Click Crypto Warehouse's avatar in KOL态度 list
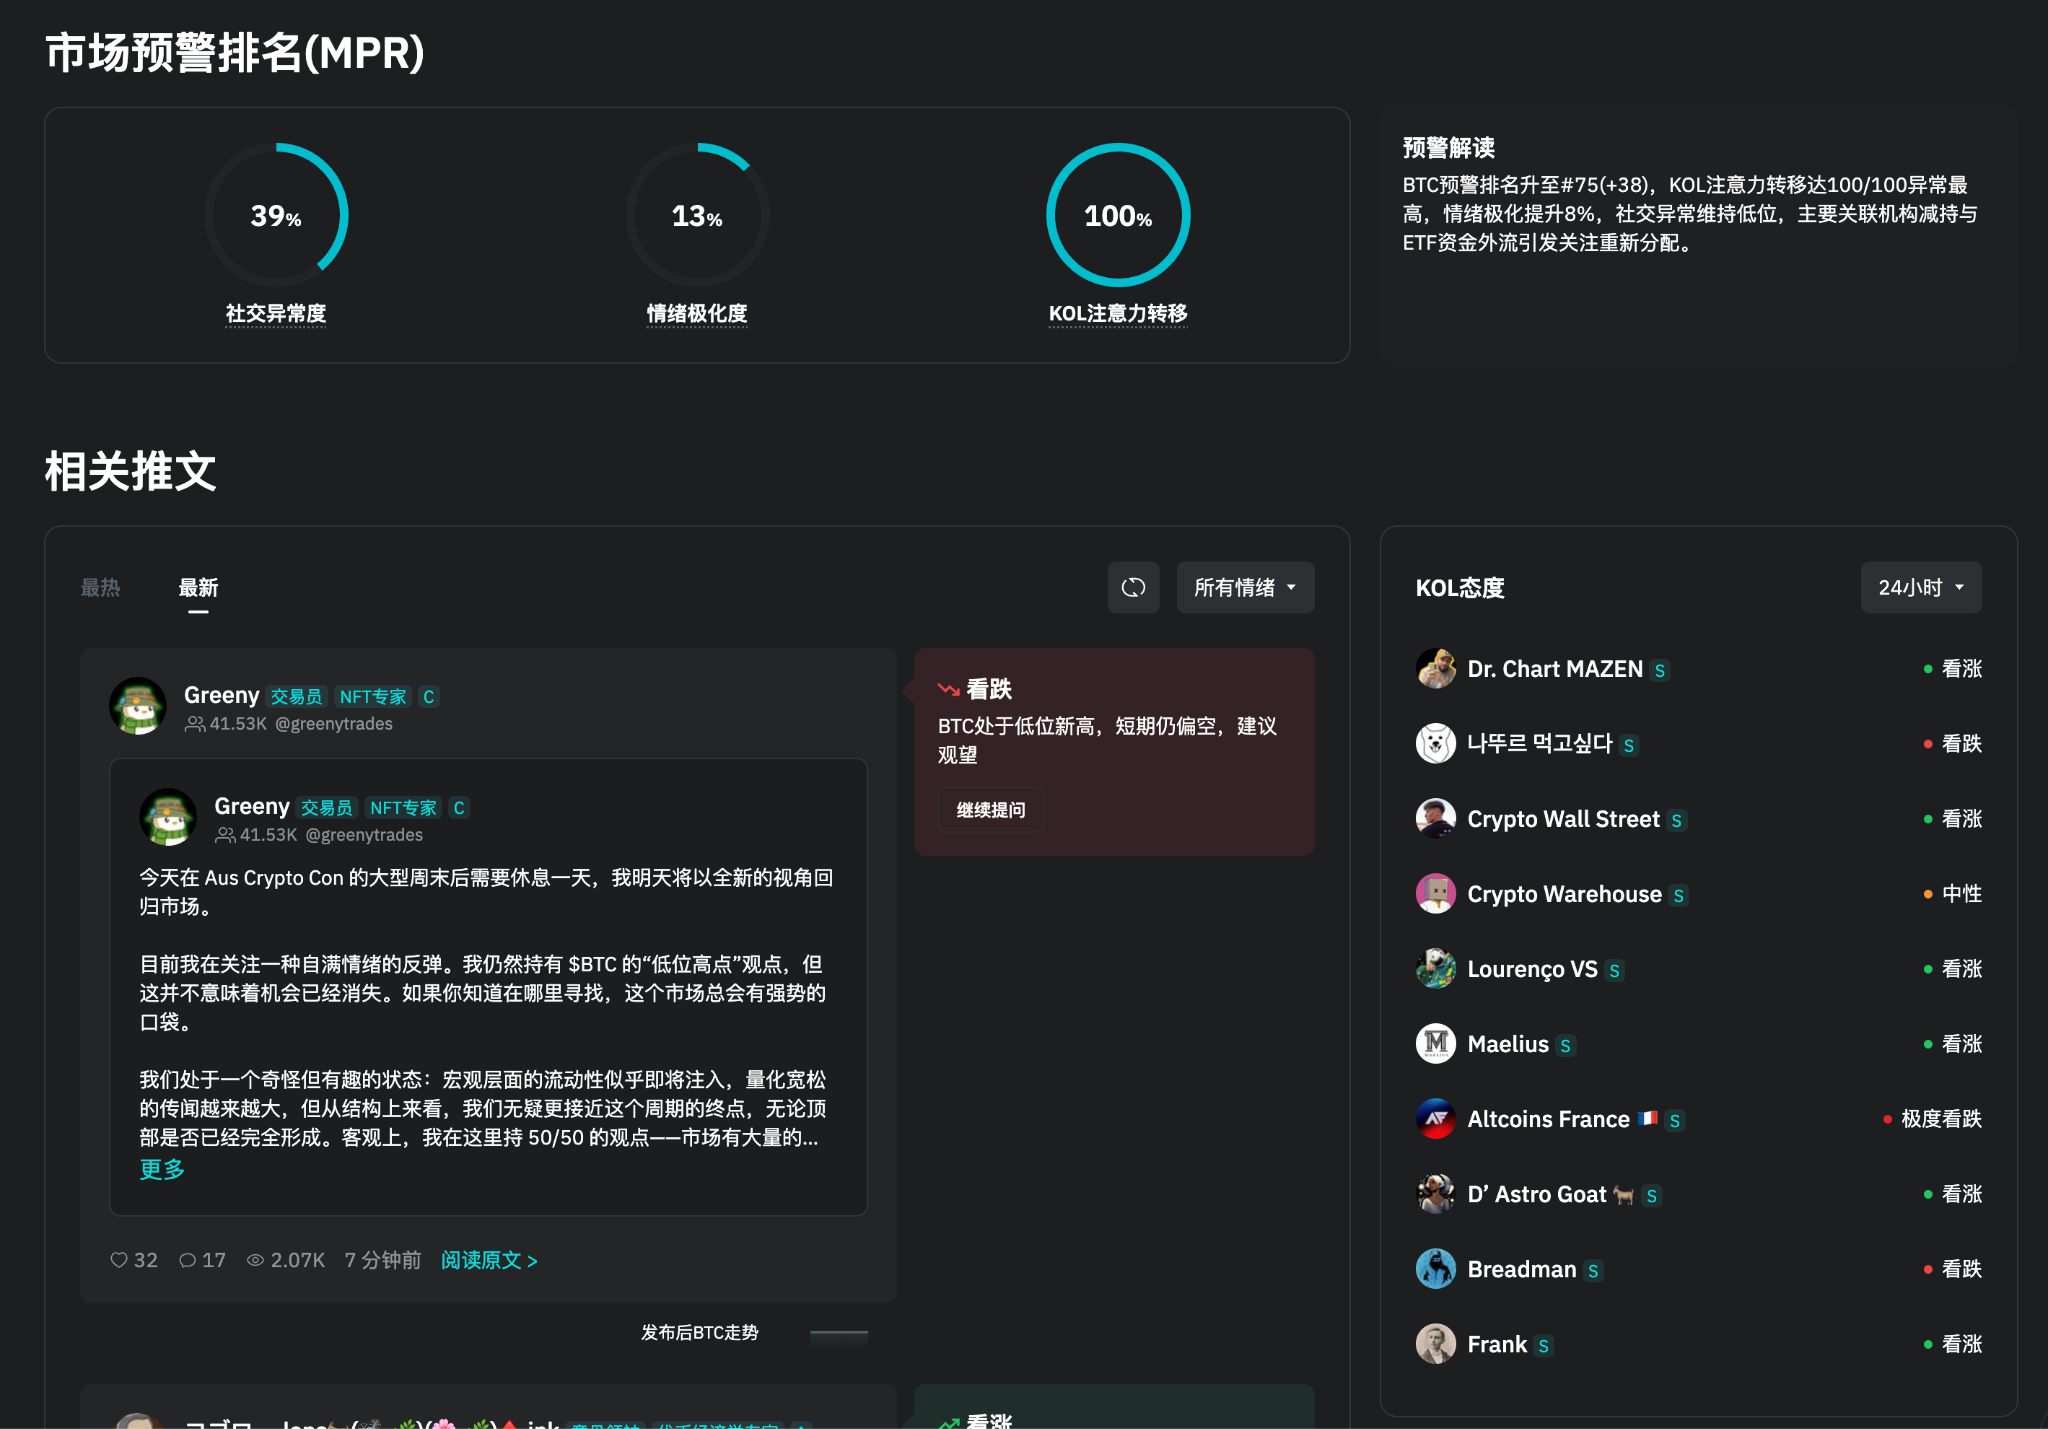 point(1436,893)
